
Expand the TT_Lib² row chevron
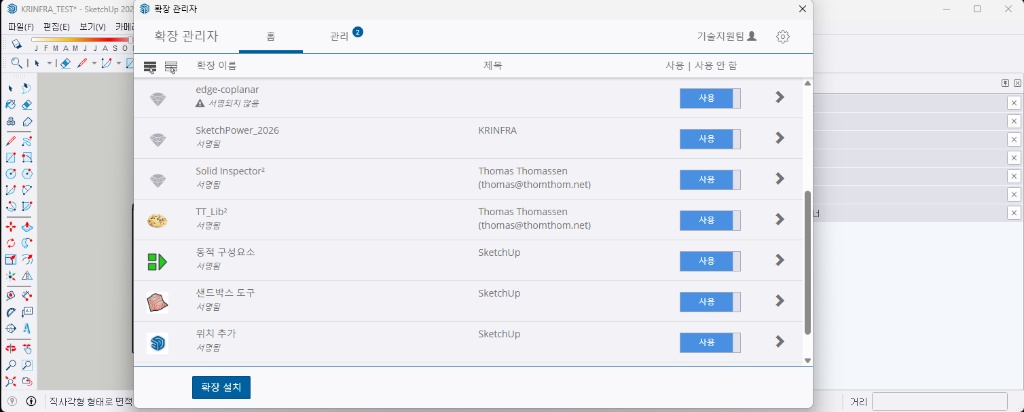click(x=779, y=219)
